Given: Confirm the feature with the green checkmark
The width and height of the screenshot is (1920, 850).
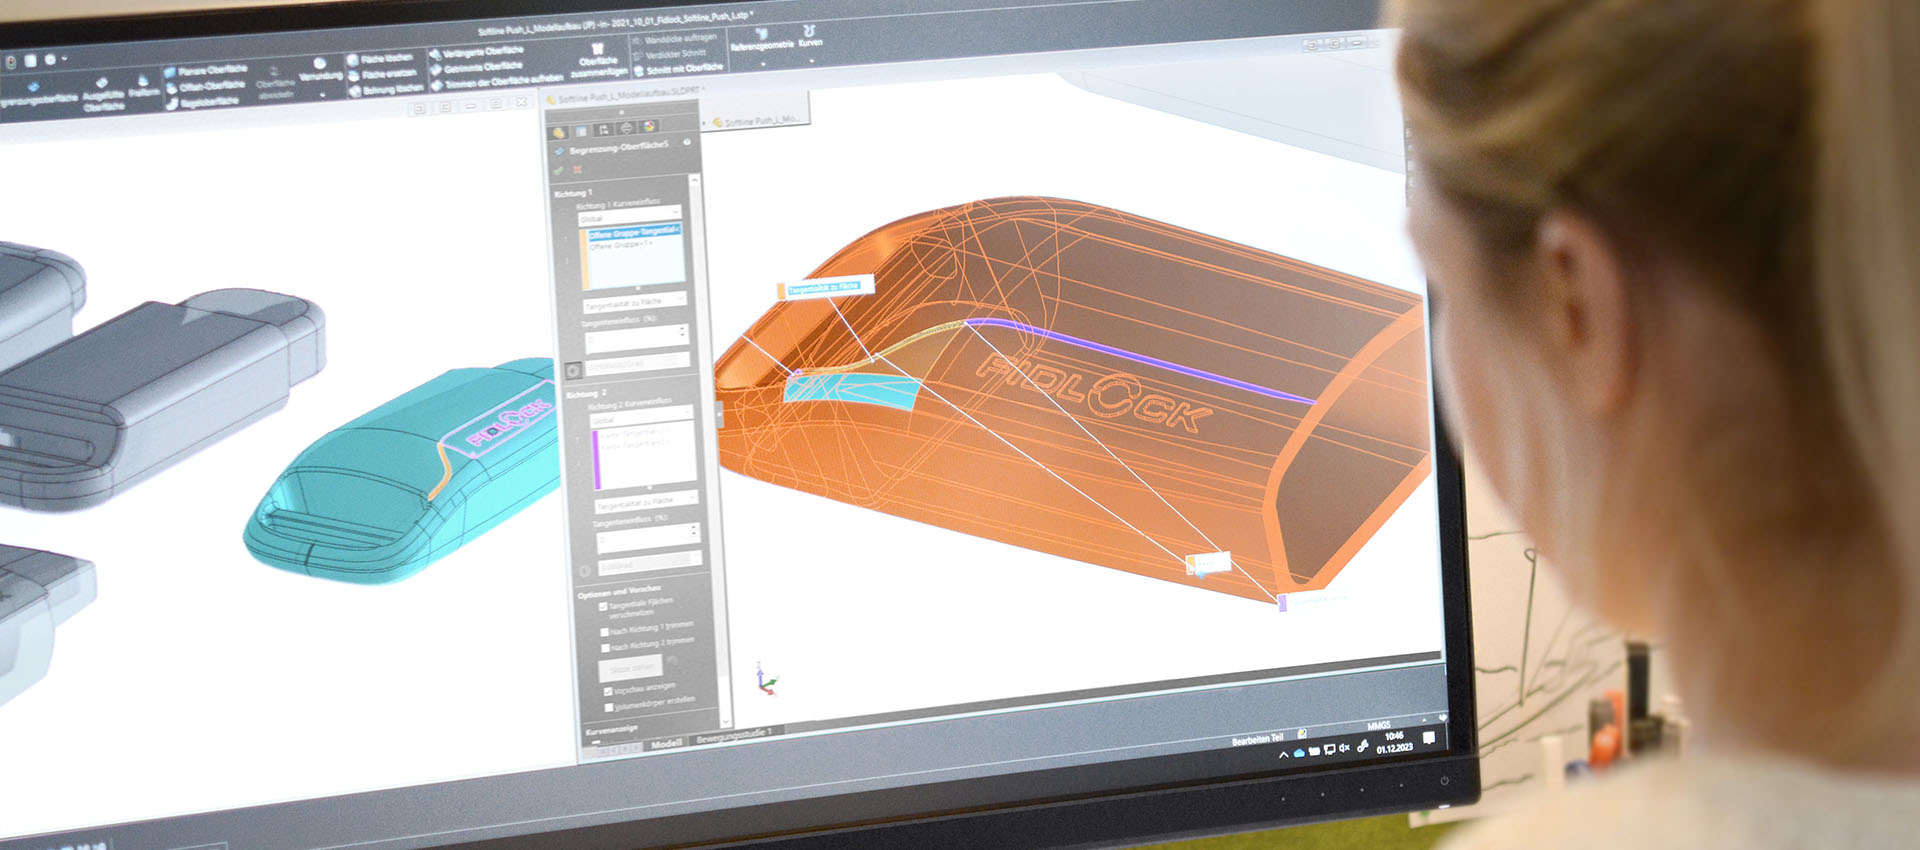Looking at the screenshot, I should pos(559,170).
